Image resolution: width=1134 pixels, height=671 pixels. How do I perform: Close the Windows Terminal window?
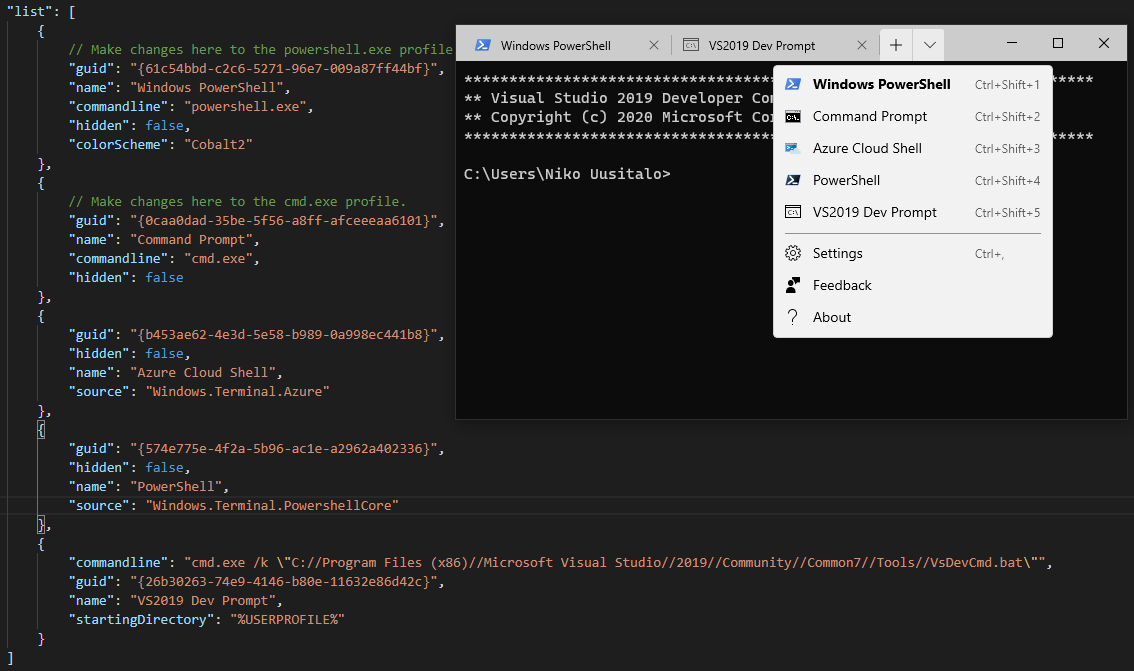(x=1104, y=43)
